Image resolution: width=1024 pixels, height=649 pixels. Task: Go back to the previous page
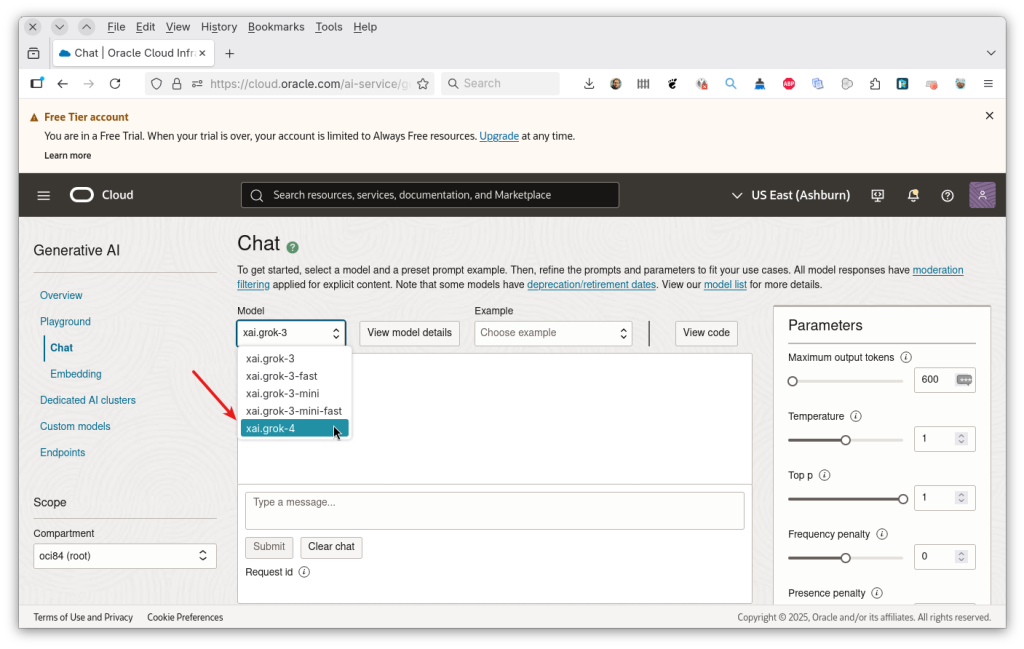63,84
